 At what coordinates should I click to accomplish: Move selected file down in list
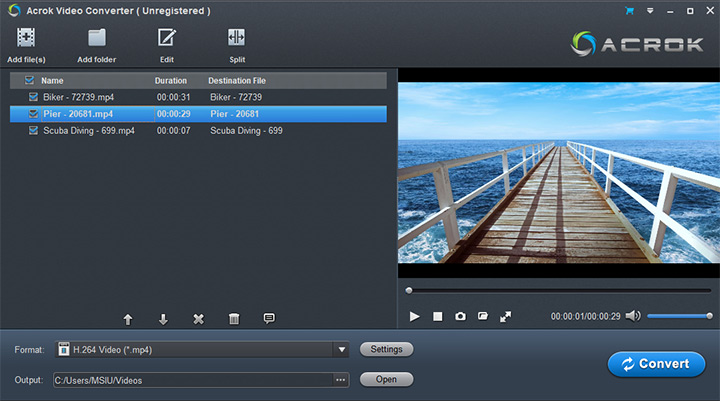[163, 319]
